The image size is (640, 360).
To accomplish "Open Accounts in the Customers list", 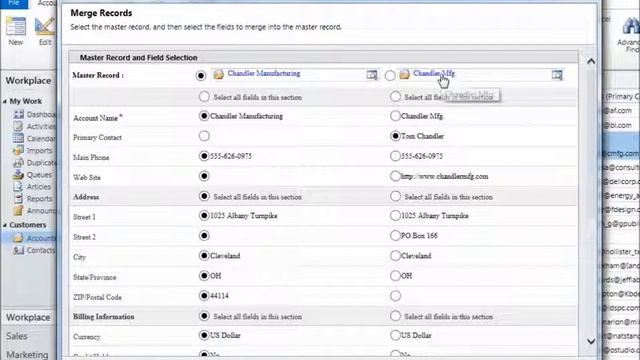I will tap(40, 238).
